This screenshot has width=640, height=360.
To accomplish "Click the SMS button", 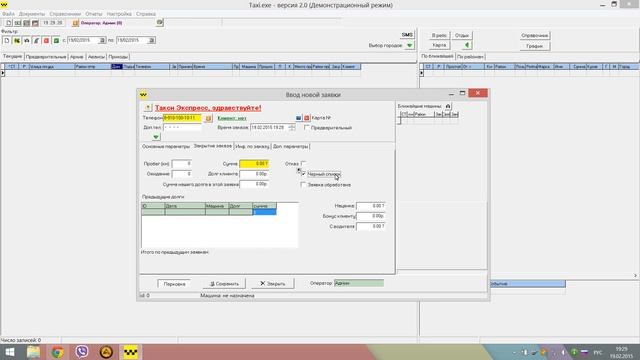I will pos(407,35).
